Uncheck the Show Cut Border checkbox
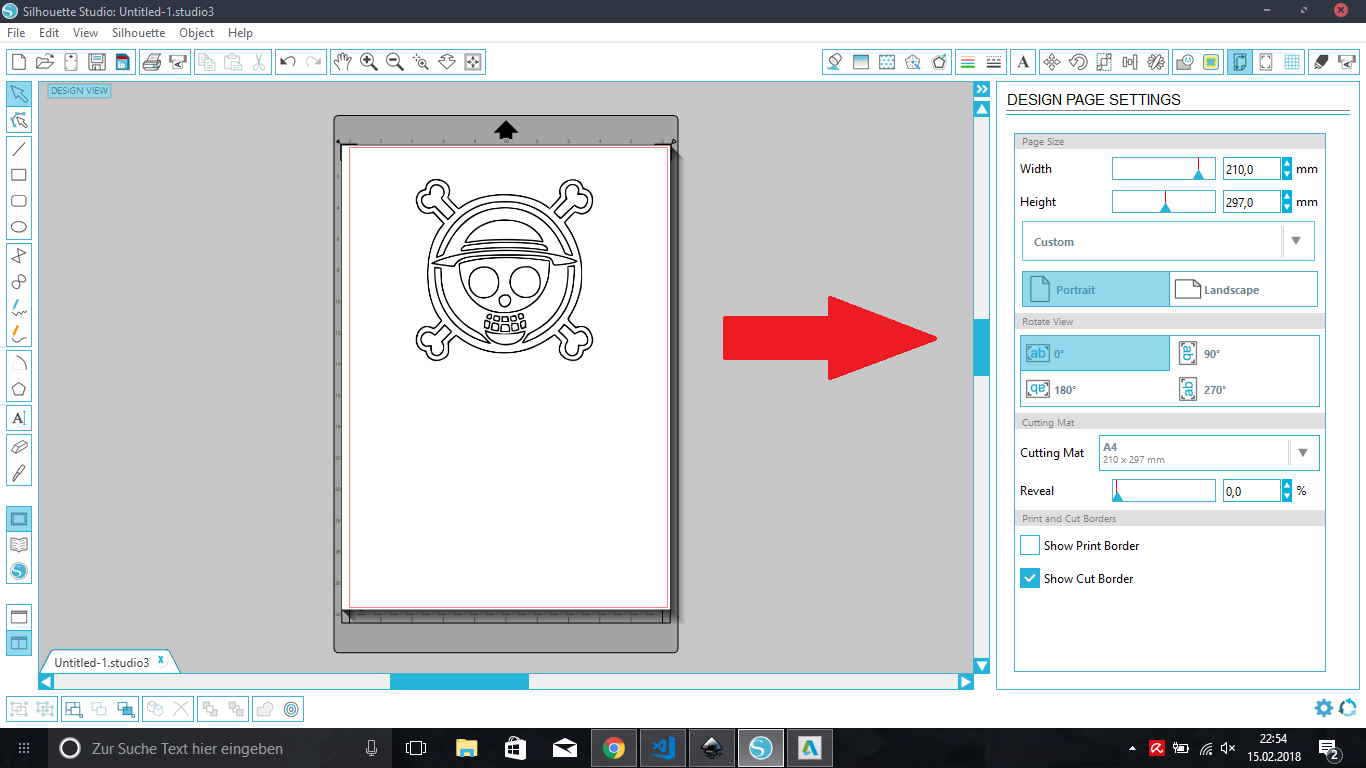This screenshot has width=1366, height=768. pyautogui.click(x=1030, y=578)
